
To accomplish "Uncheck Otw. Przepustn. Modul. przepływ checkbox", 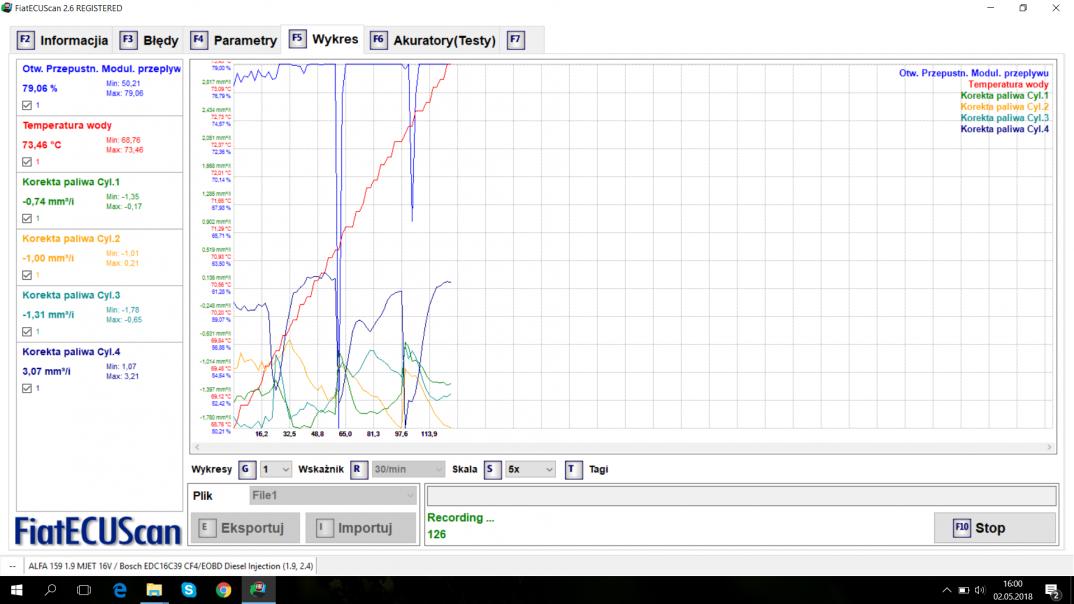I will [x=27, y=105].
